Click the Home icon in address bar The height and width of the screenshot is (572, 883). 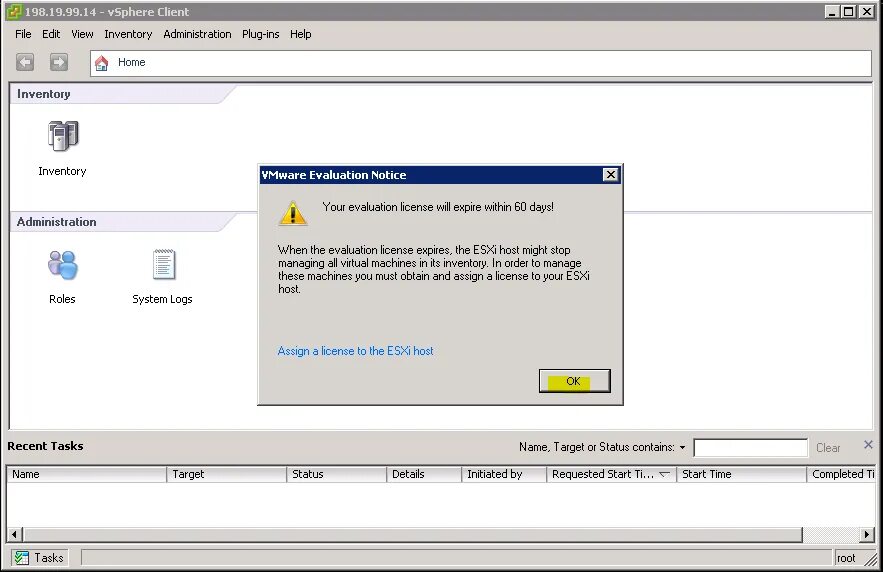tap(101, 62)
